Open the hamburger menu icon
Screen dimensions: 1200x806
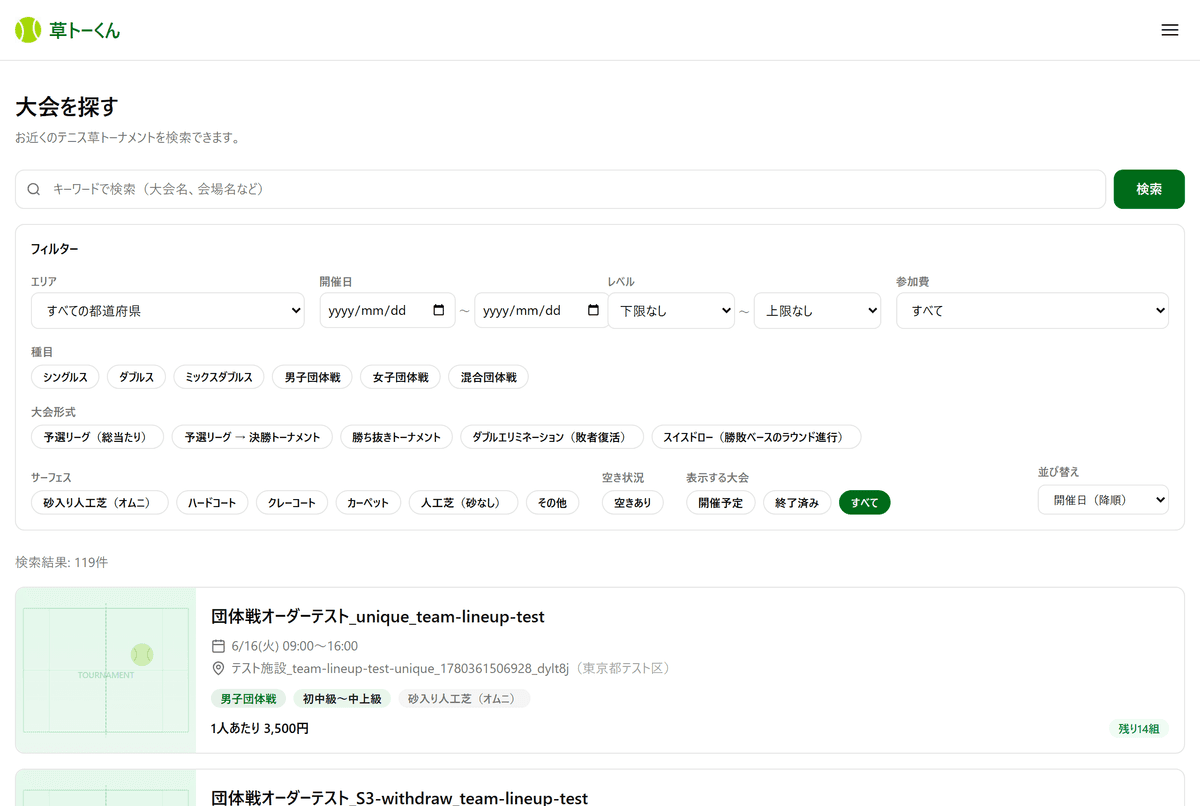point(1169,30)
